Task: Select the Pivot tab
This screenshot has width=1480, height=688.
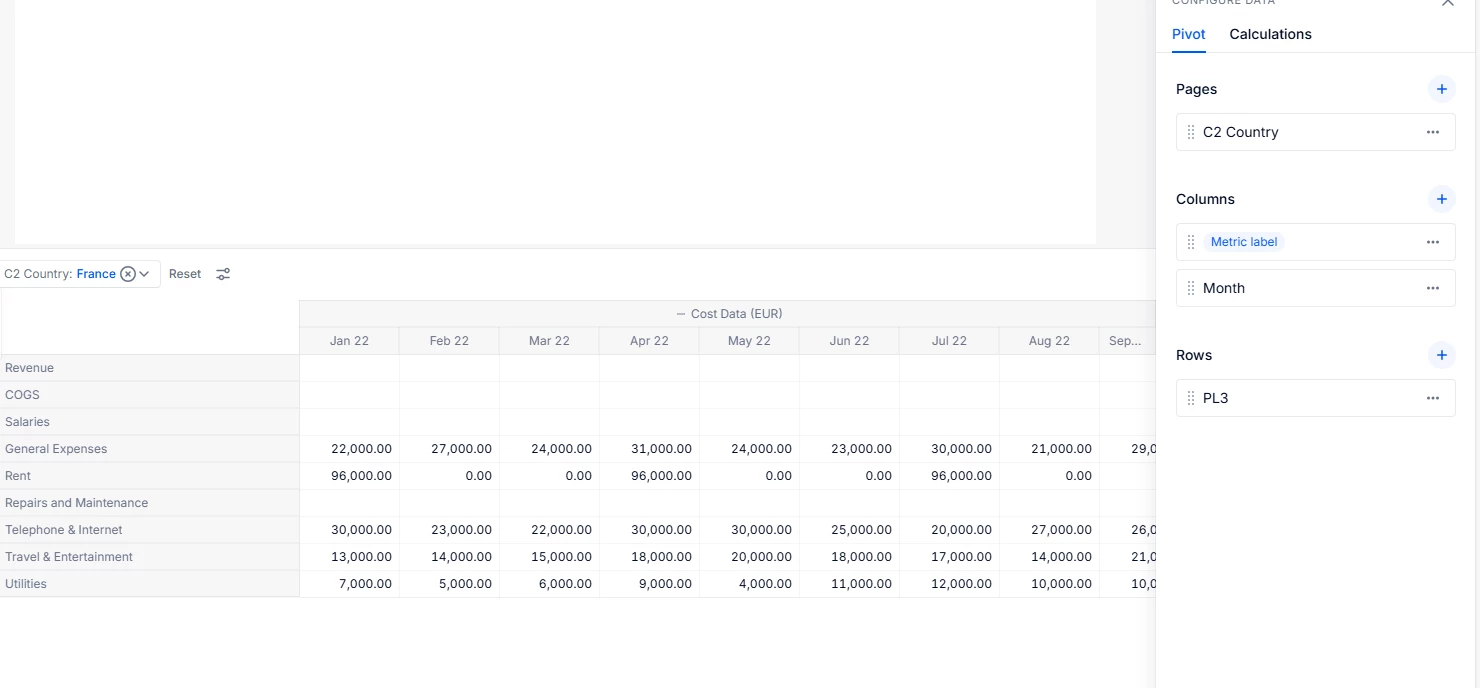Action: (1188, 34)
